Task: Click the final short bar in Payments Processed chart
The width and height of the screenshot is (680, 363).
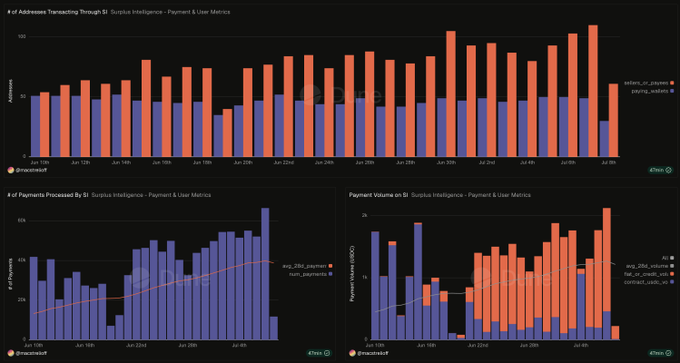Action: coord(274,328)
